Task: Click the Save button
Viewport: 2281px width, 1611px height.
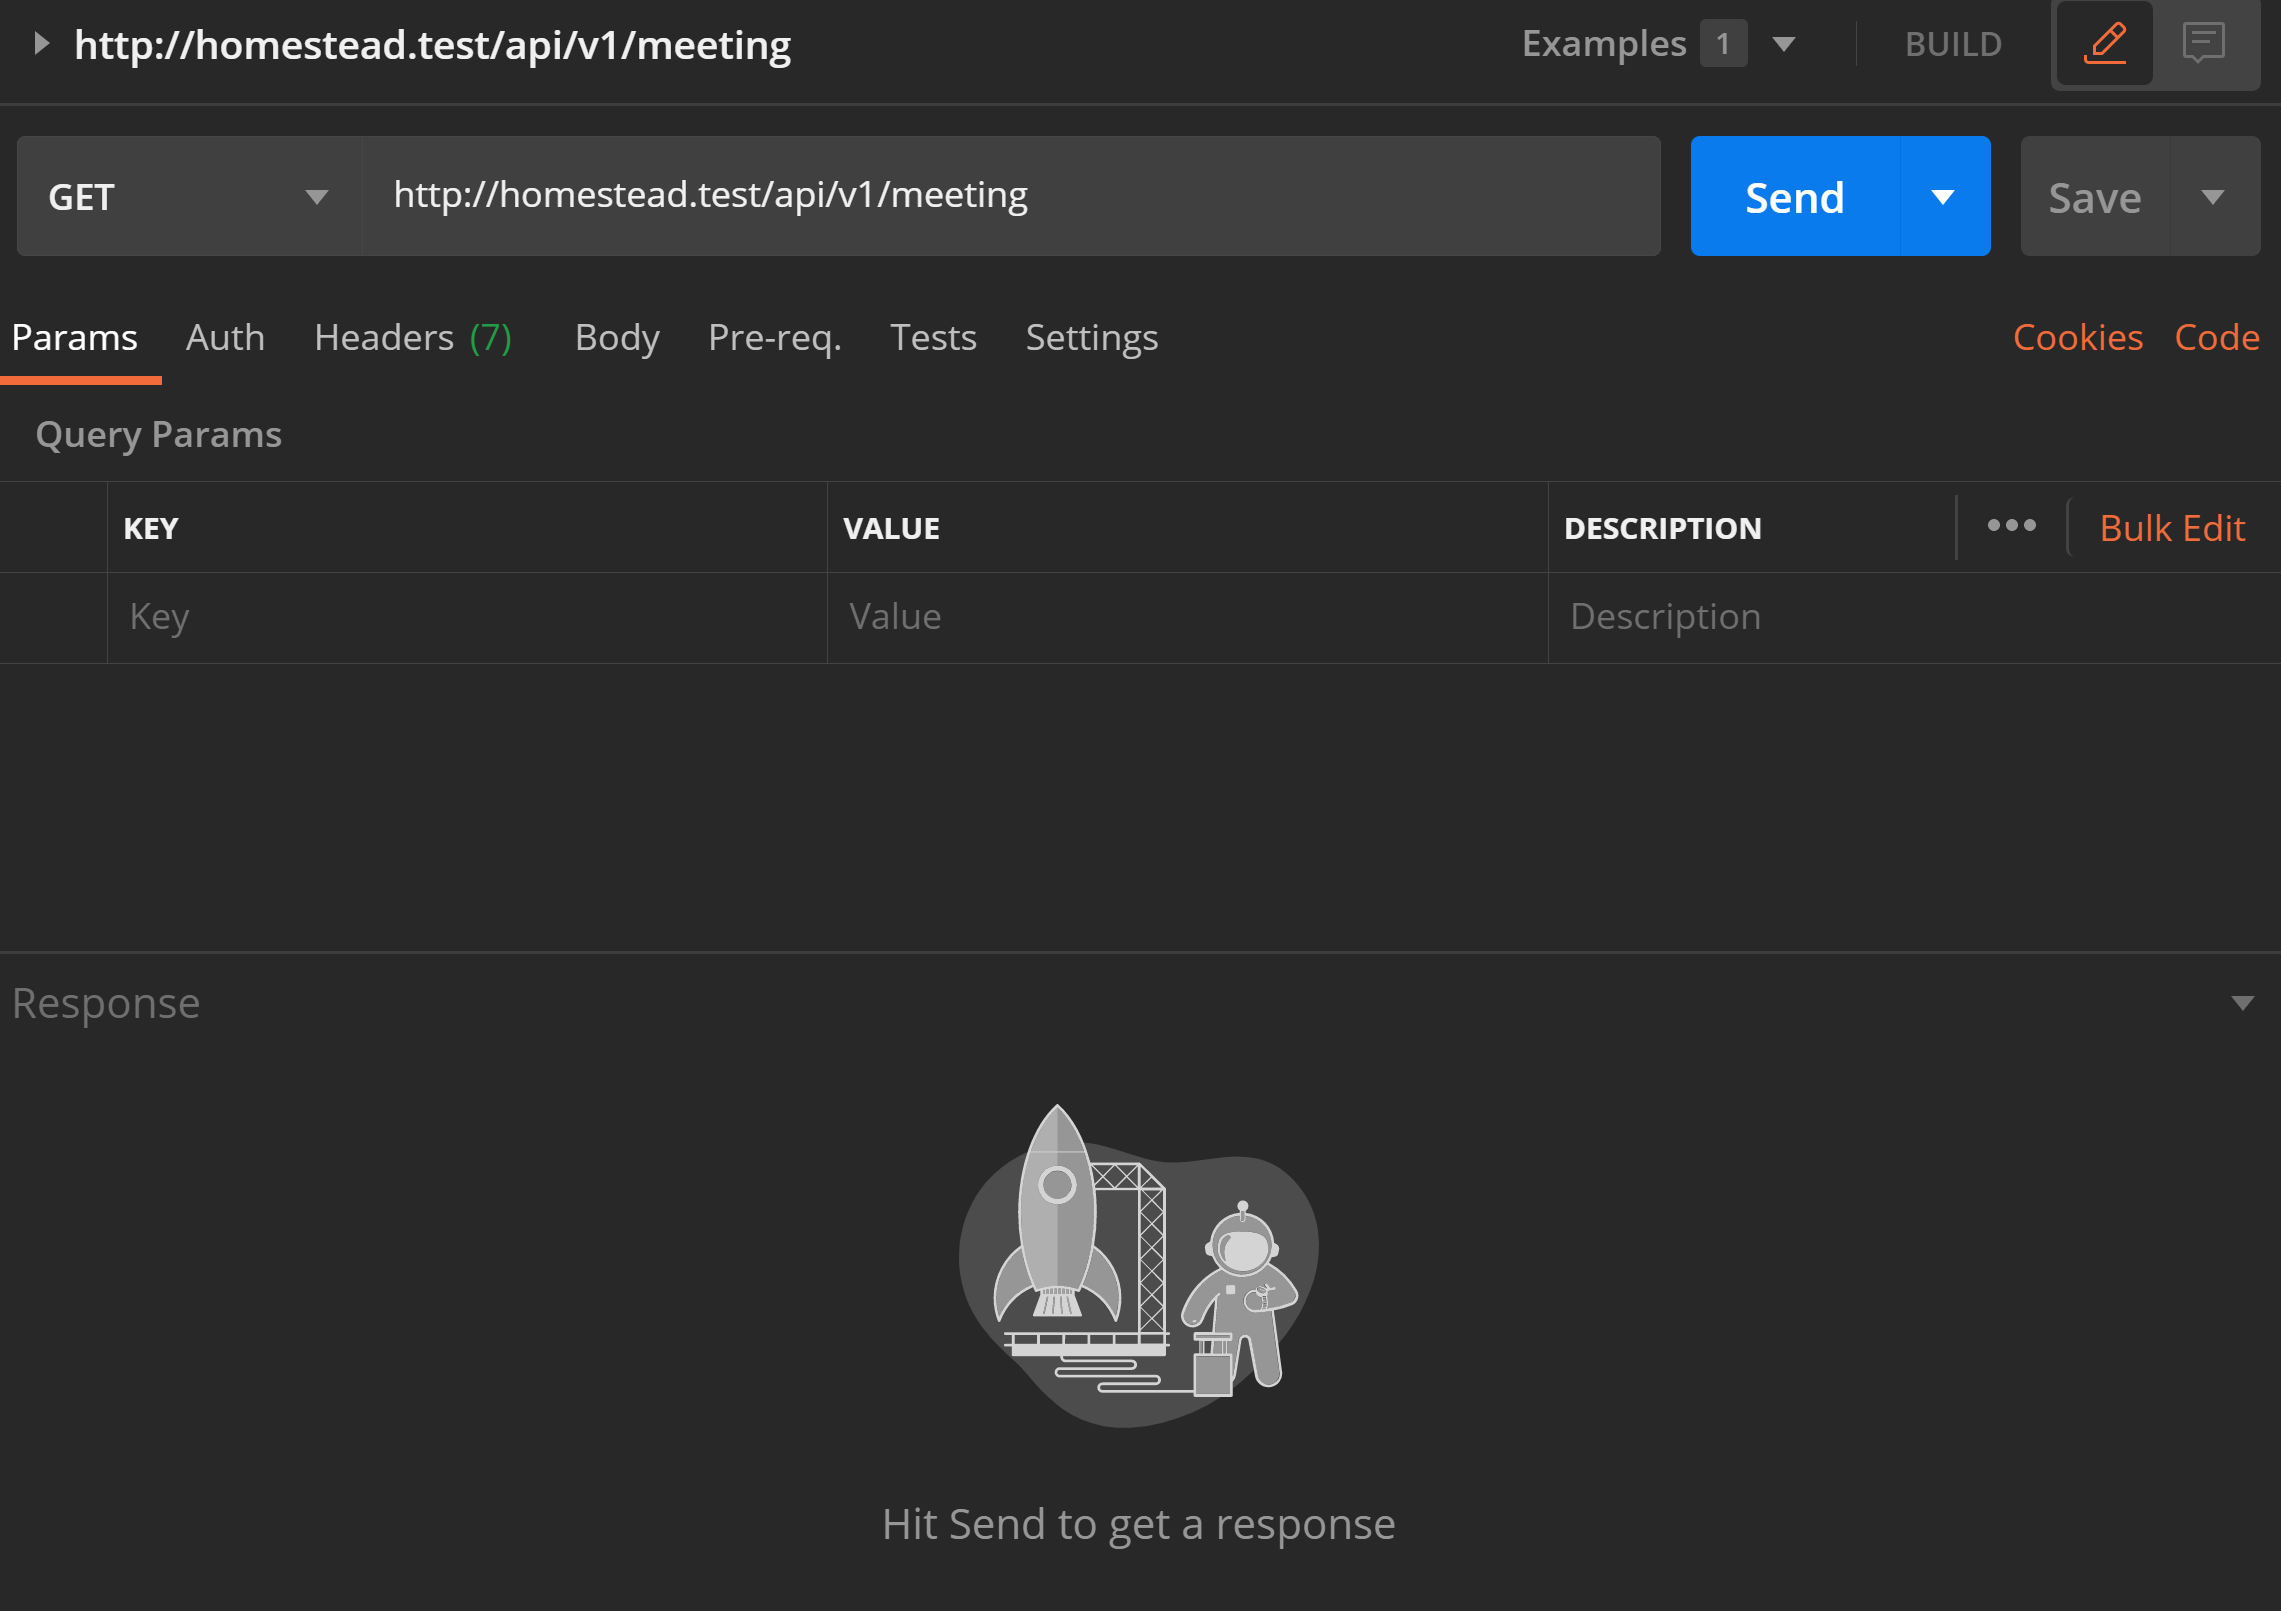Action: tap(2095, 197)
